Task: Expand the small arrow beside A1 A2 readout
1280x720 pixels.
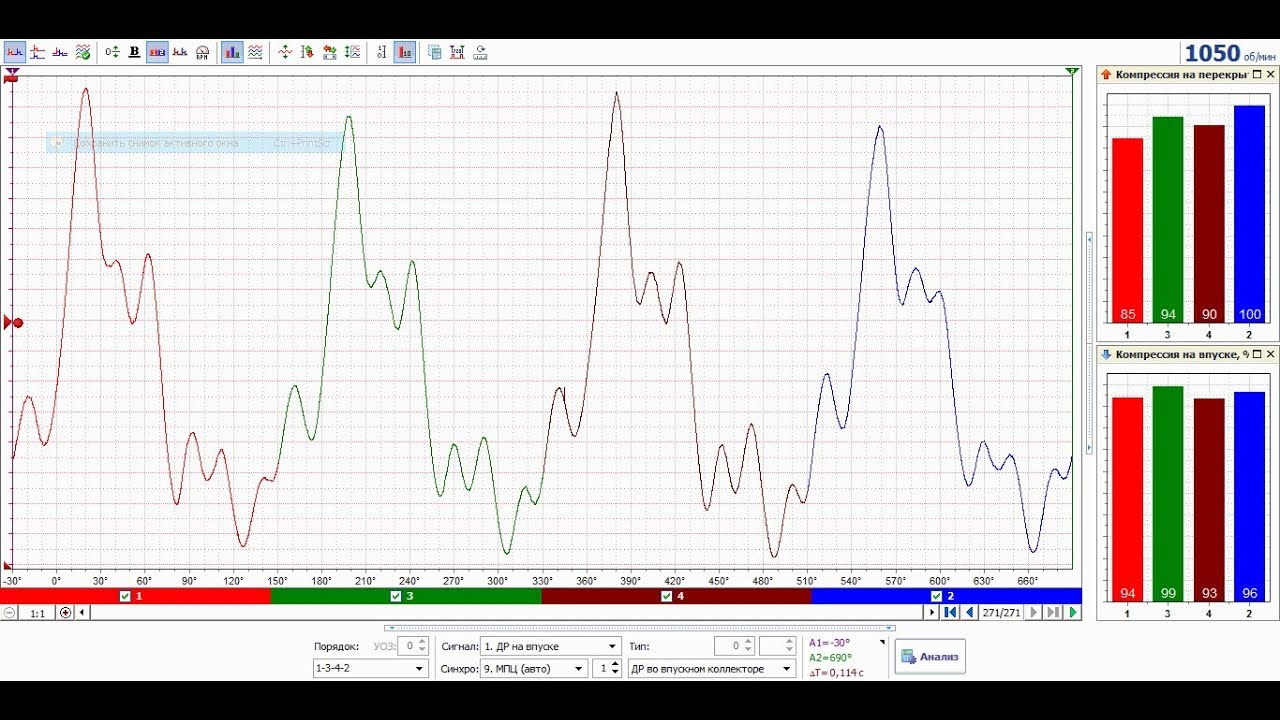Action: pyautogui.click(x=882, y=642)
